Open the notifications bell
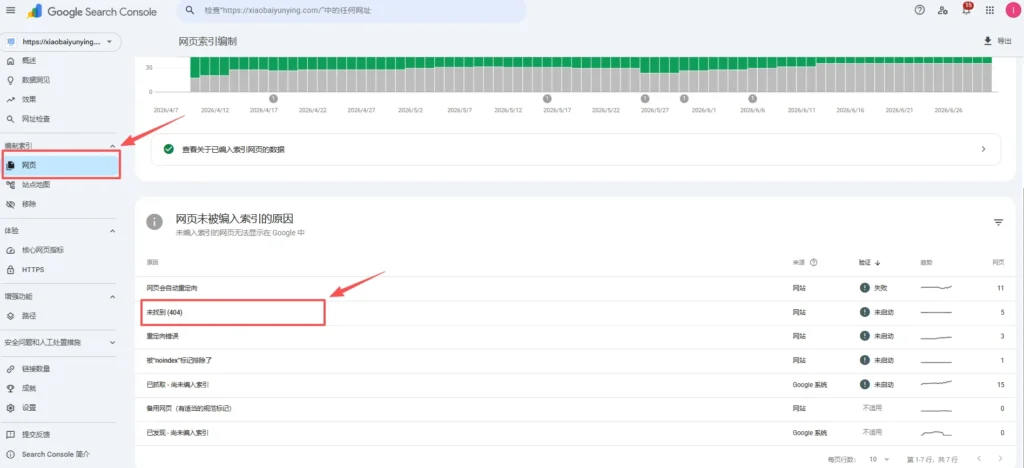The height and width of the screenshot is (468, 1024). pyautogui.click(x=967, y=10)
